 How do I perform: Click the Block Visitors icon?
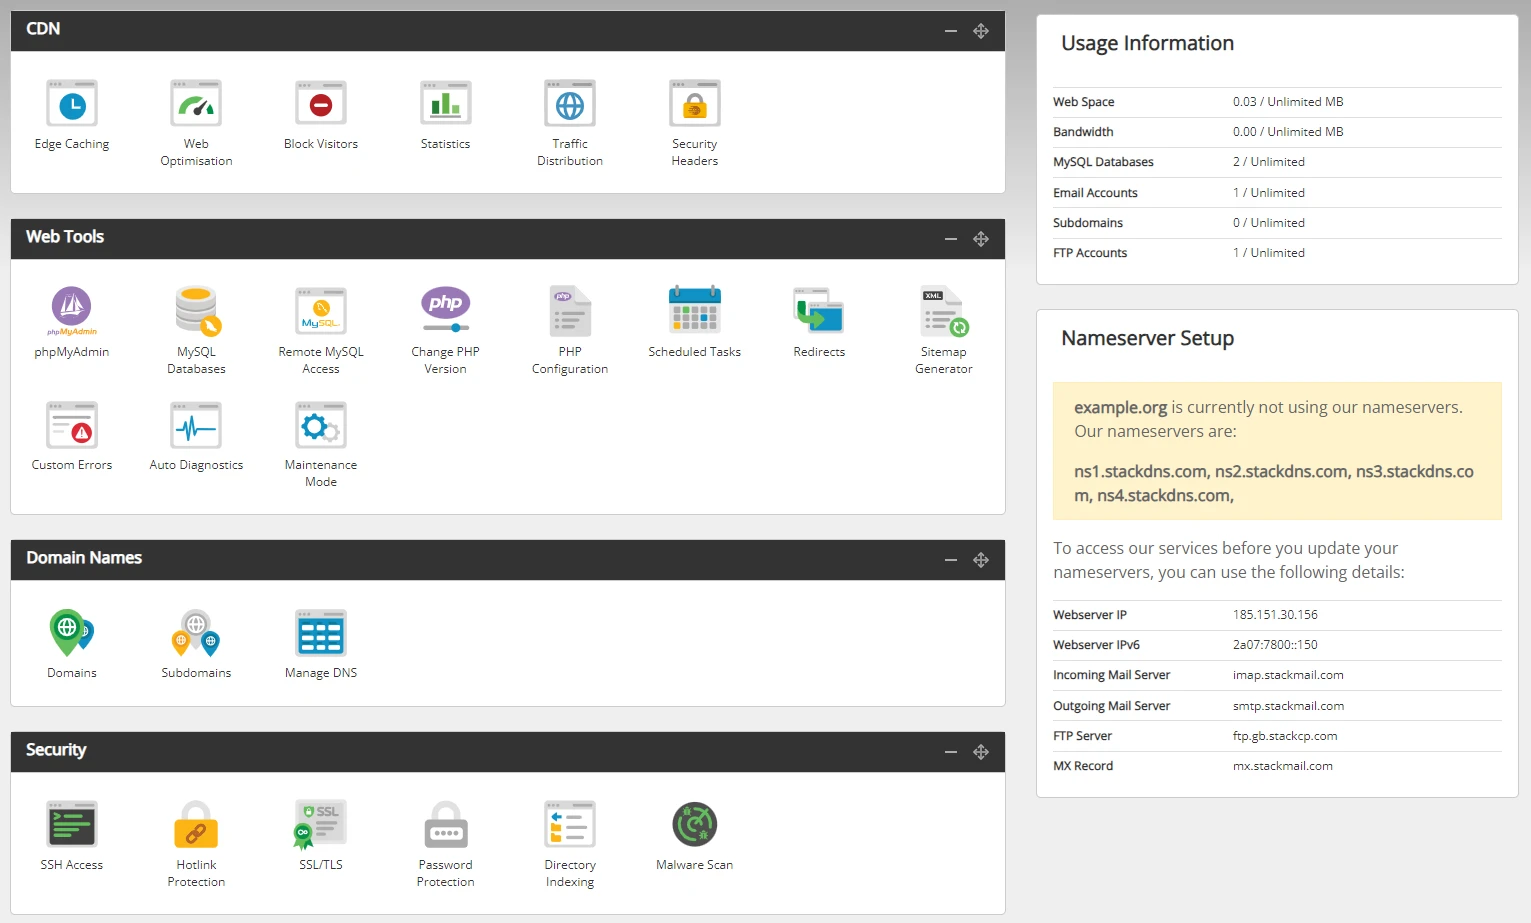click(321, 105)
